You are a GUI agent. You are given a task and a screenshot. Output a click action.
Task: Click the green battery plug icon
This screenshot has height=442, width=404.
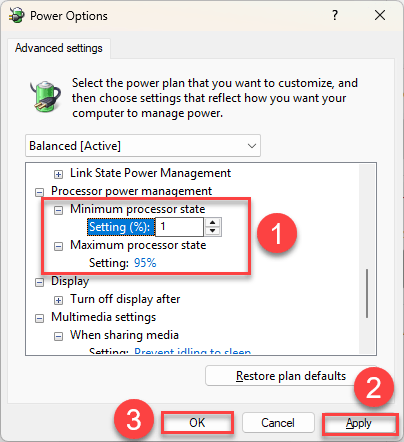tap(46, 96)
